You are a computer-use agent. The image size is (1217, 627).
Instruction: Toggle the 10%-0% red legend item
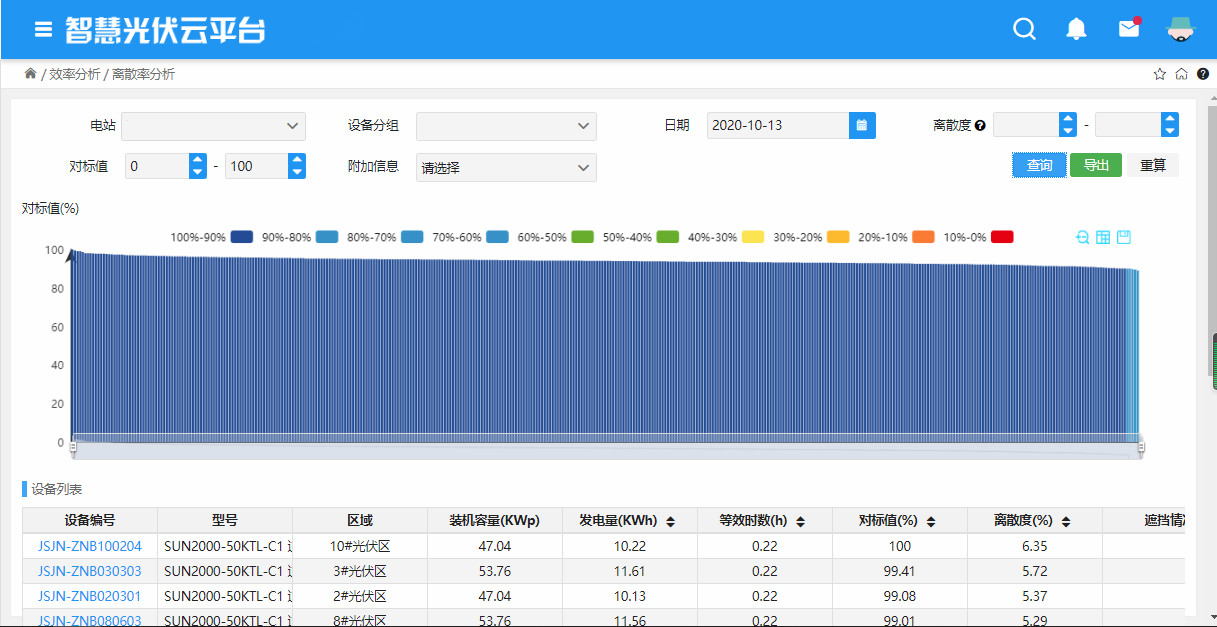1002,237
